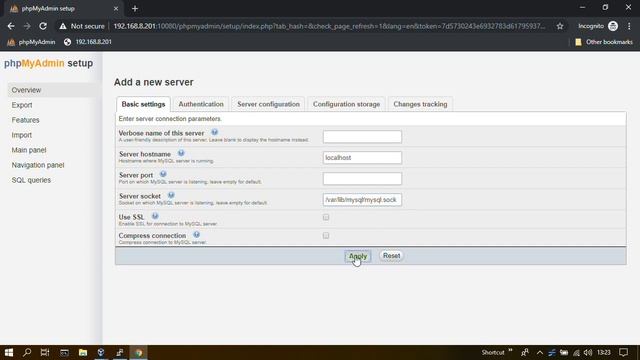Viewport: 640px width, 360px height.
Task: Open Import in the sidebar
Action: pos(22,135)
